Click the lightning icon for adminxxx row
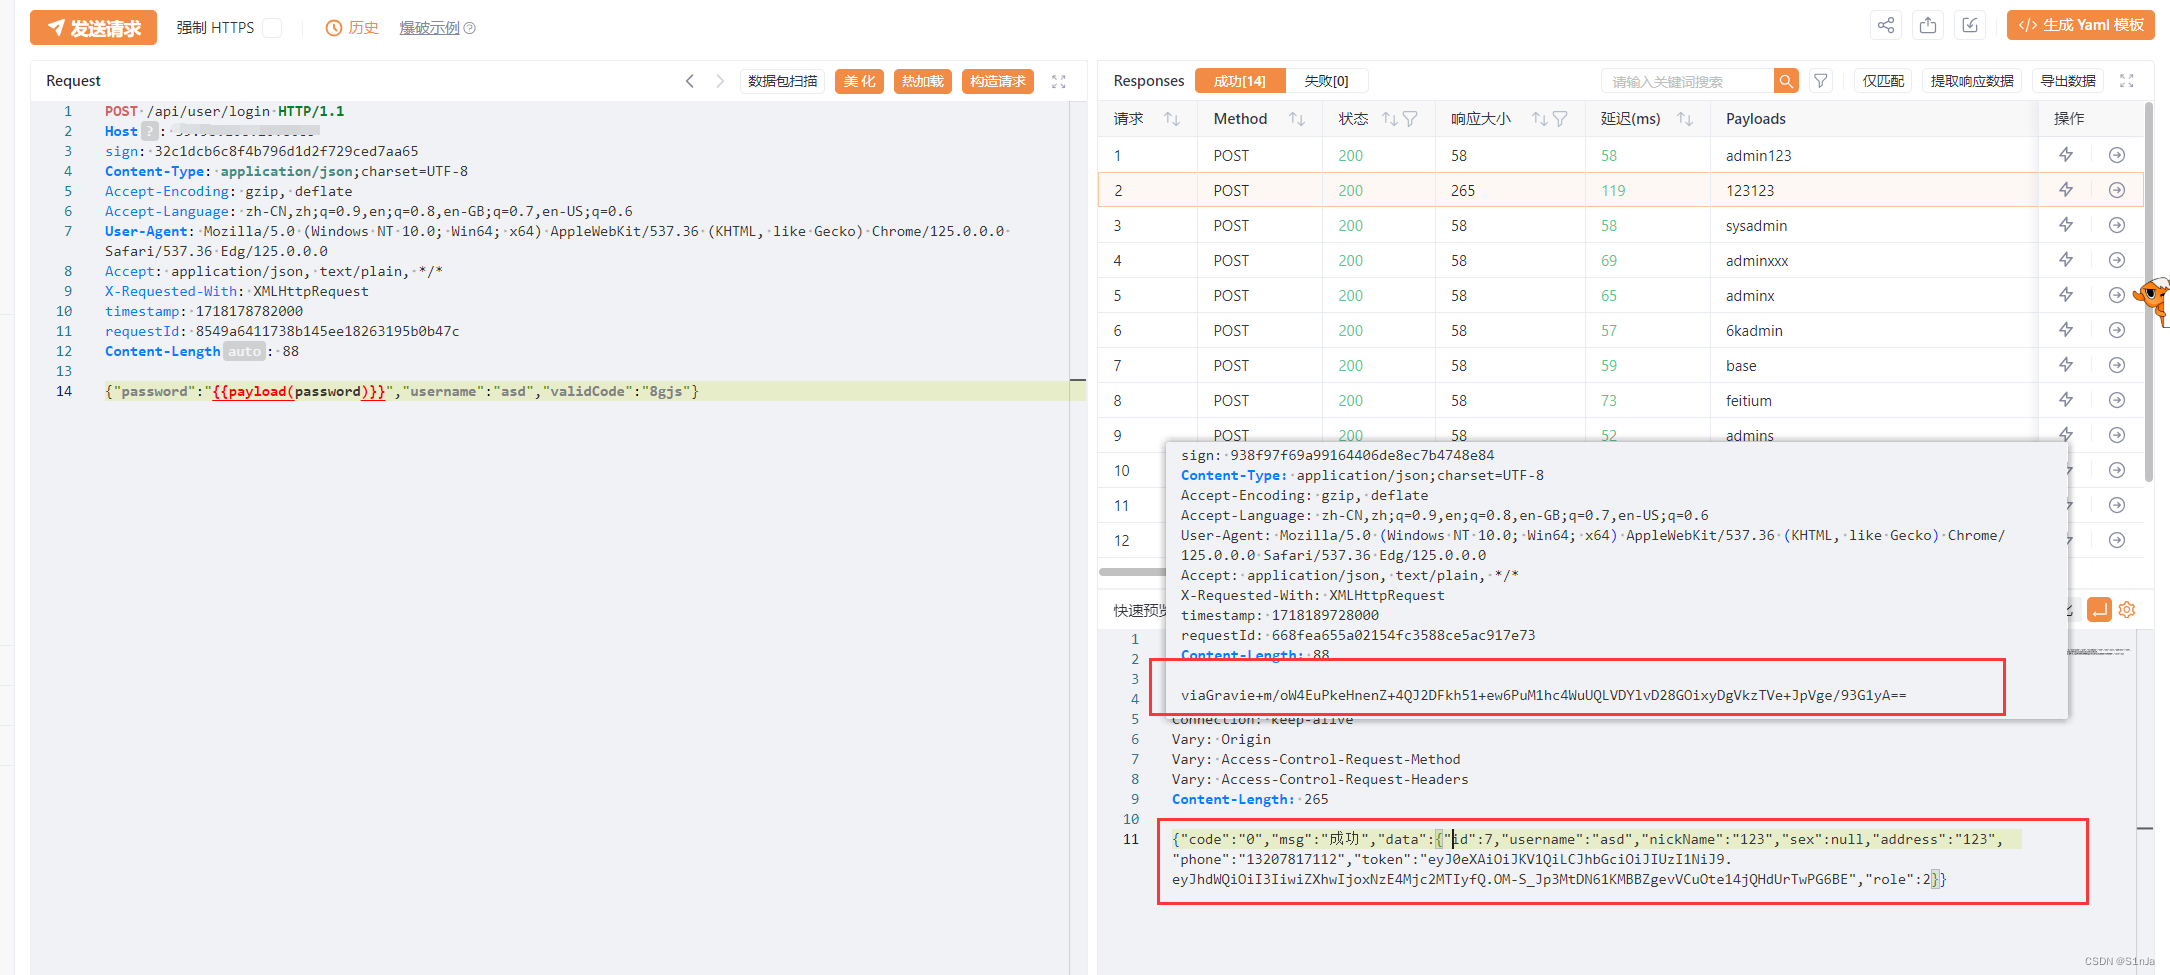 tap(2066, 260)
